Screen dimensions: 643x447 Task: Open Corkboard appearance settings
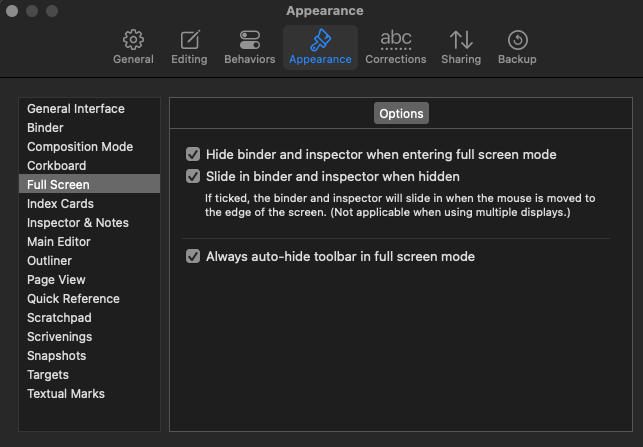click(56, 166)
